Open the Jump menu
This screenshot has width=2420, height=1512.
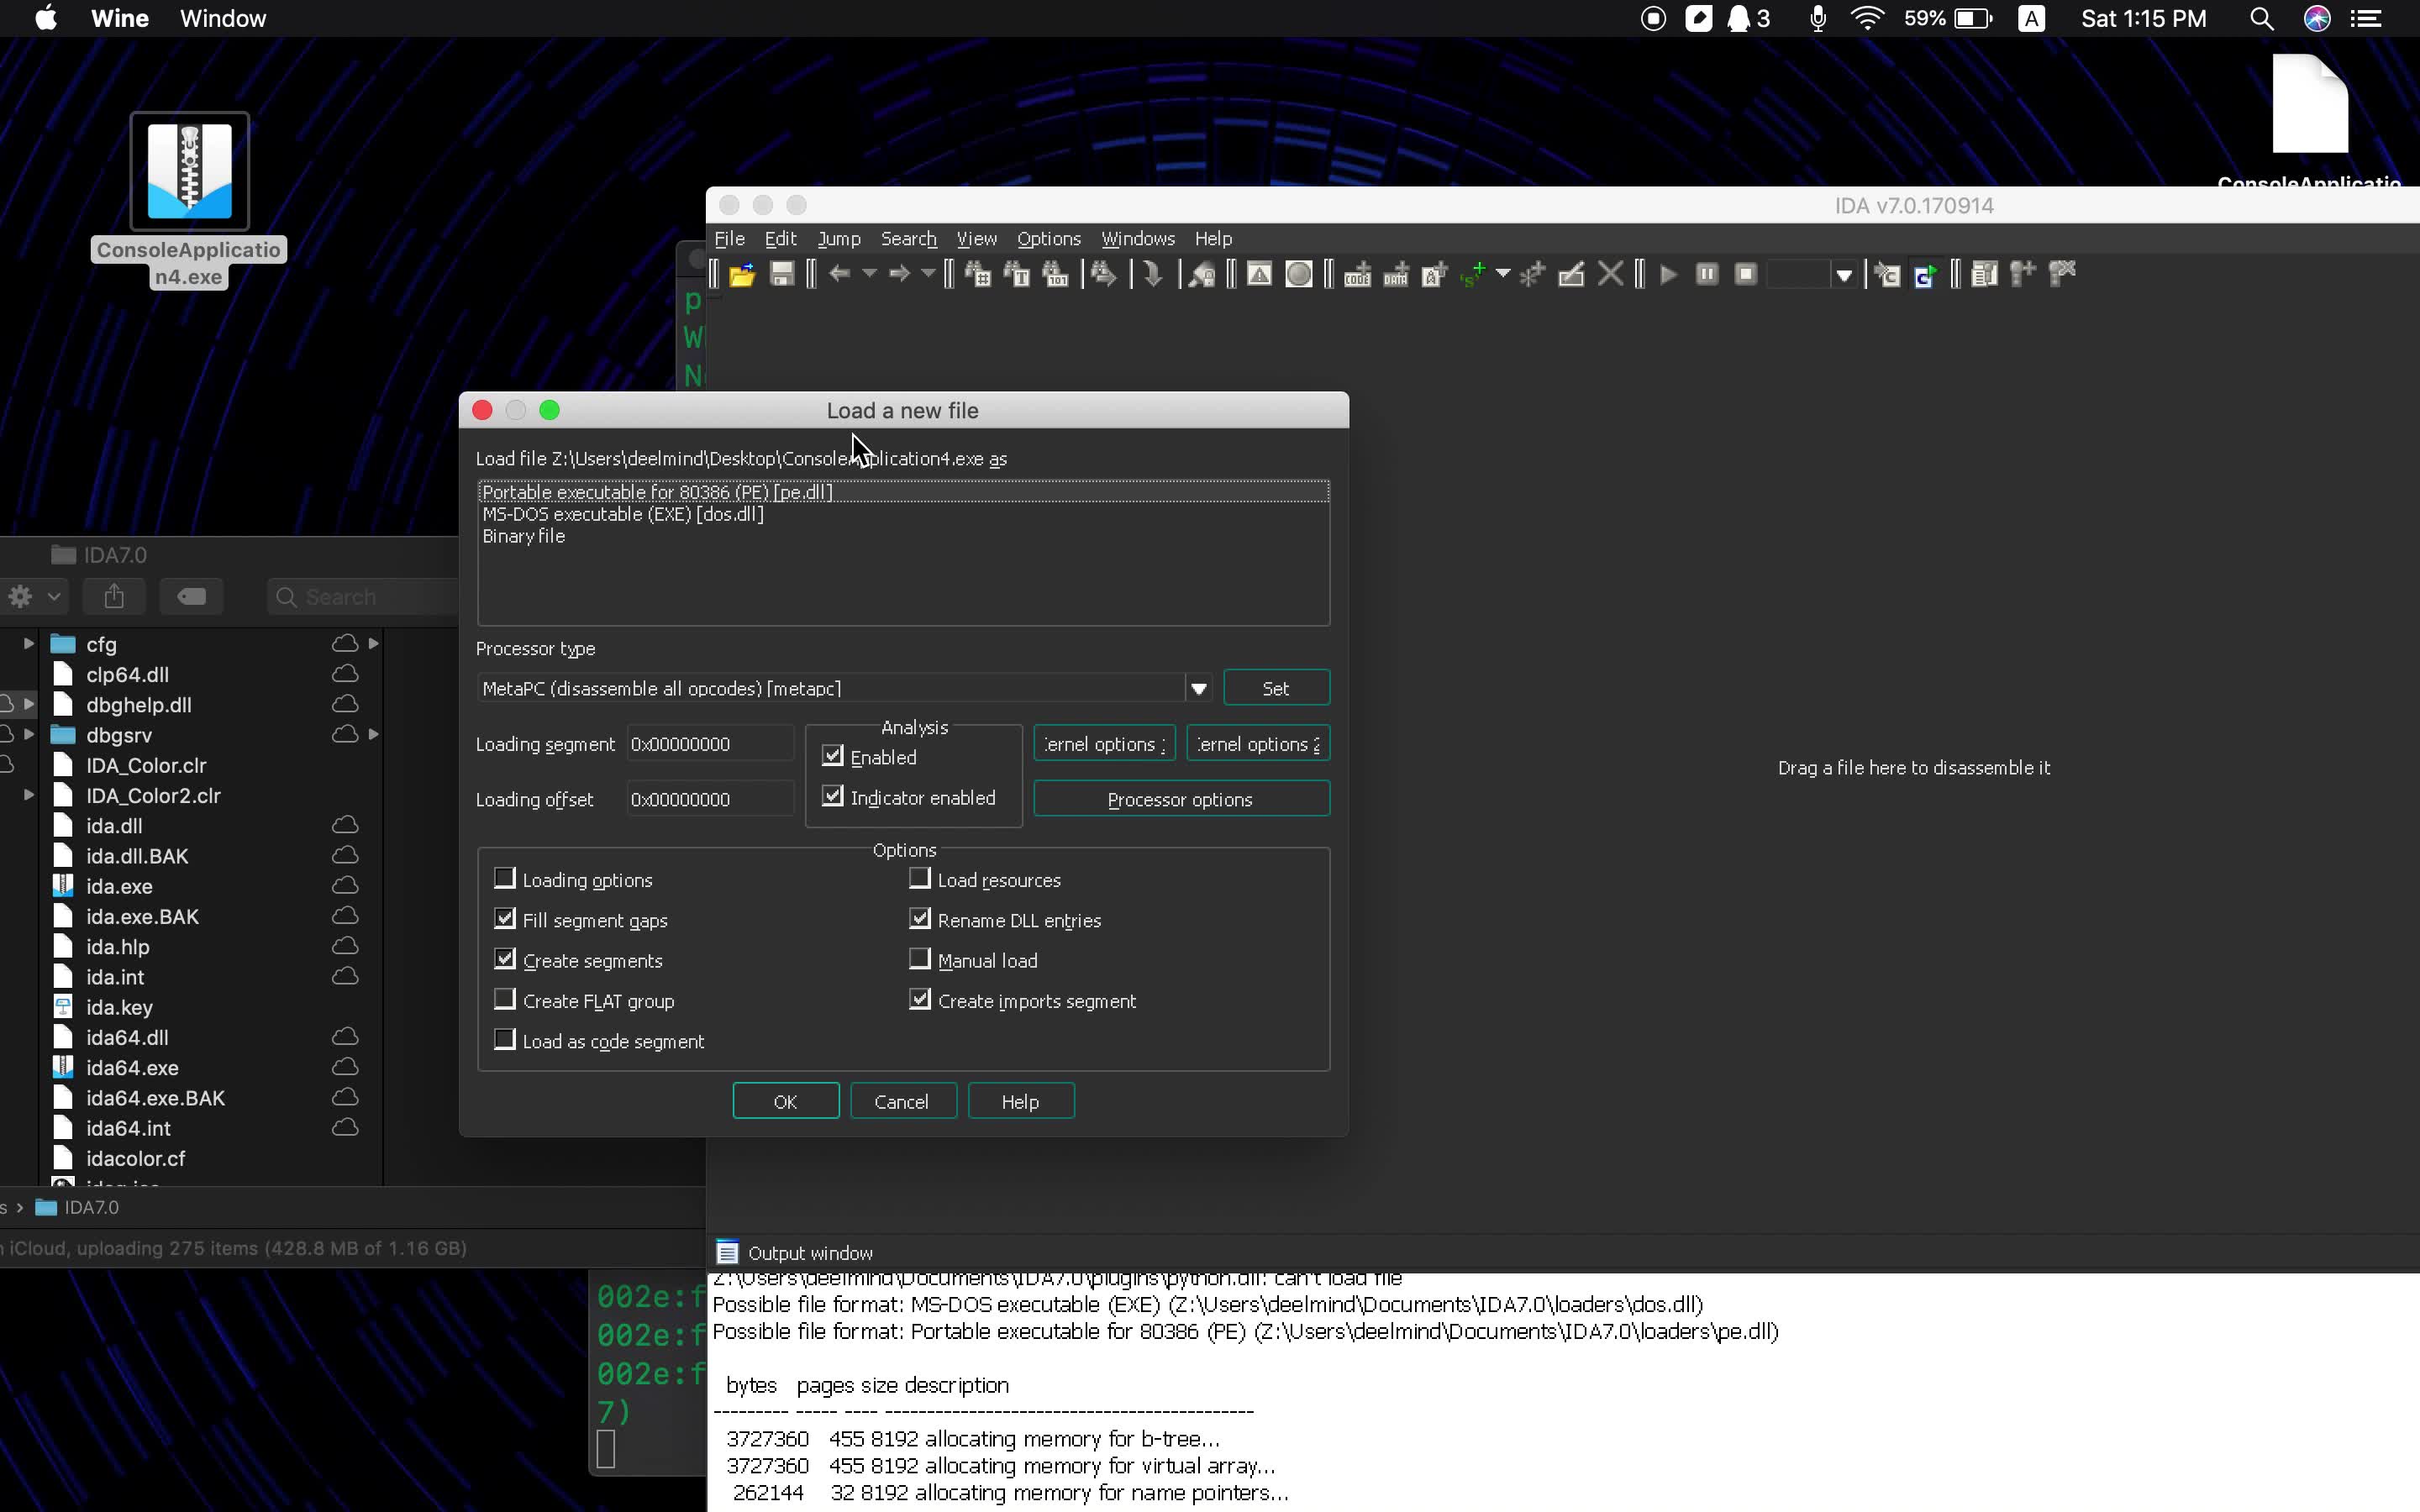tap(838, 239)
